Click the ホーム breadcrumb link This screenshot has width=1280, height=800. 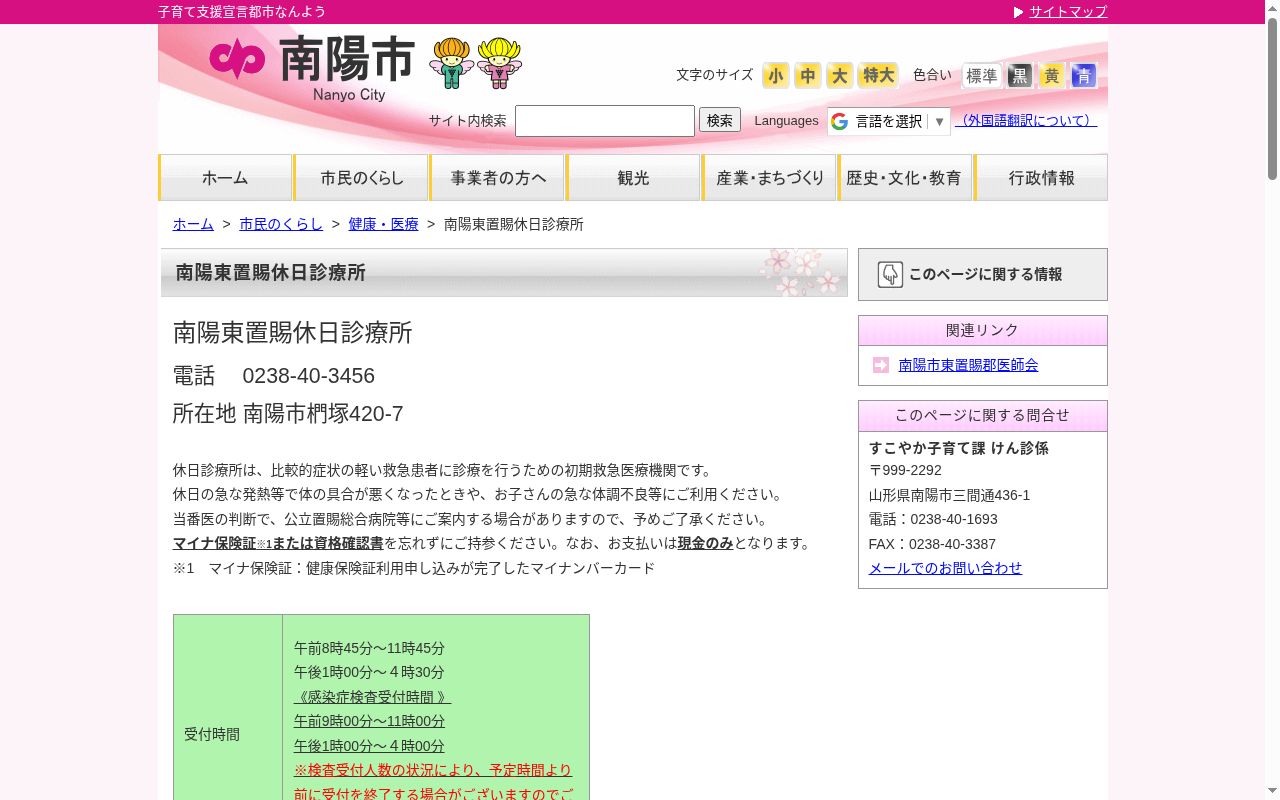click(x=193, y=224)
